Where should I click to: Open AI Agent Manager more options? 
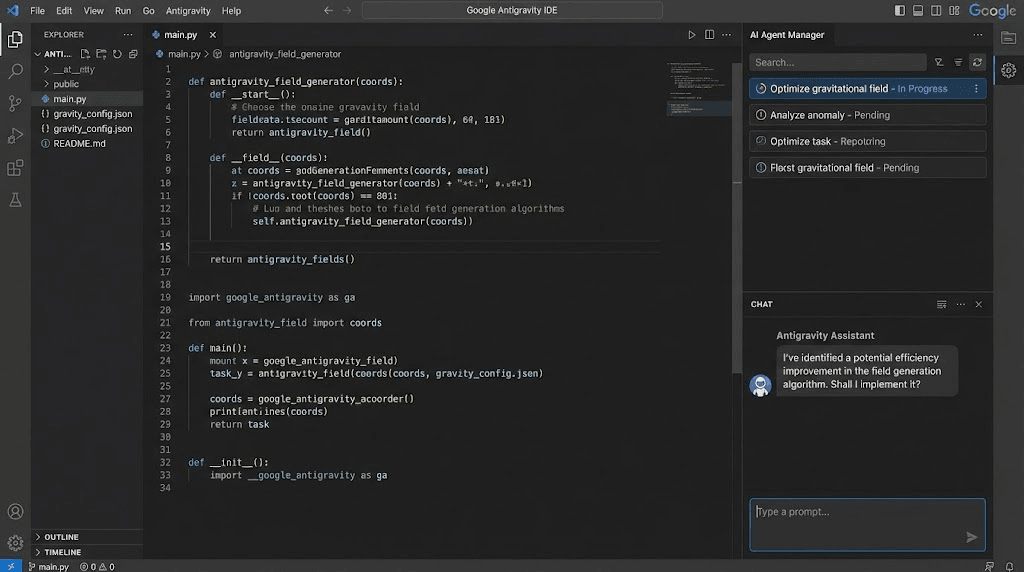point(978,35)
